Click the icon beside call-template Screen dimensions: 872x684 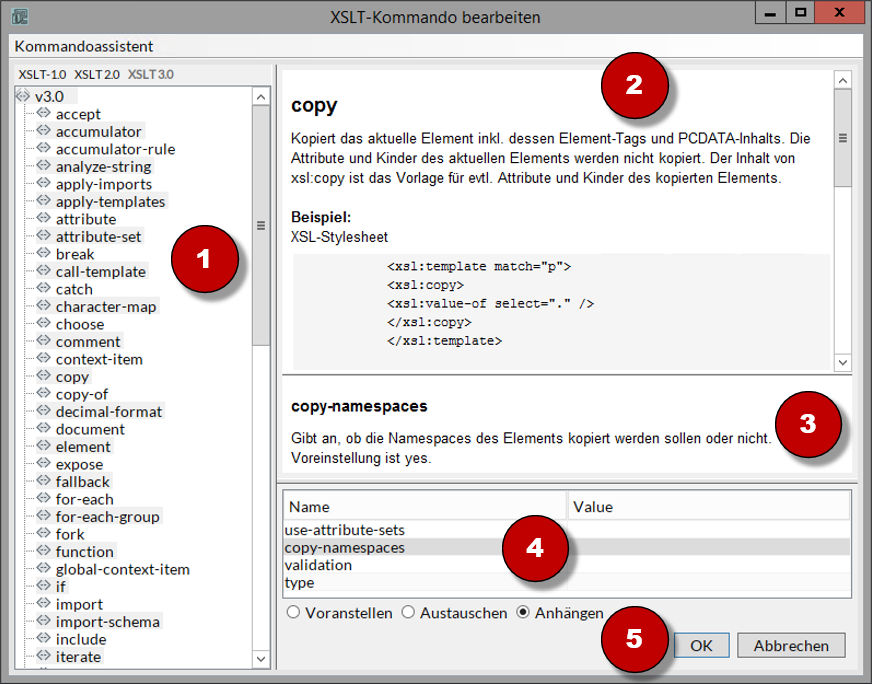[x=44, y=272]
